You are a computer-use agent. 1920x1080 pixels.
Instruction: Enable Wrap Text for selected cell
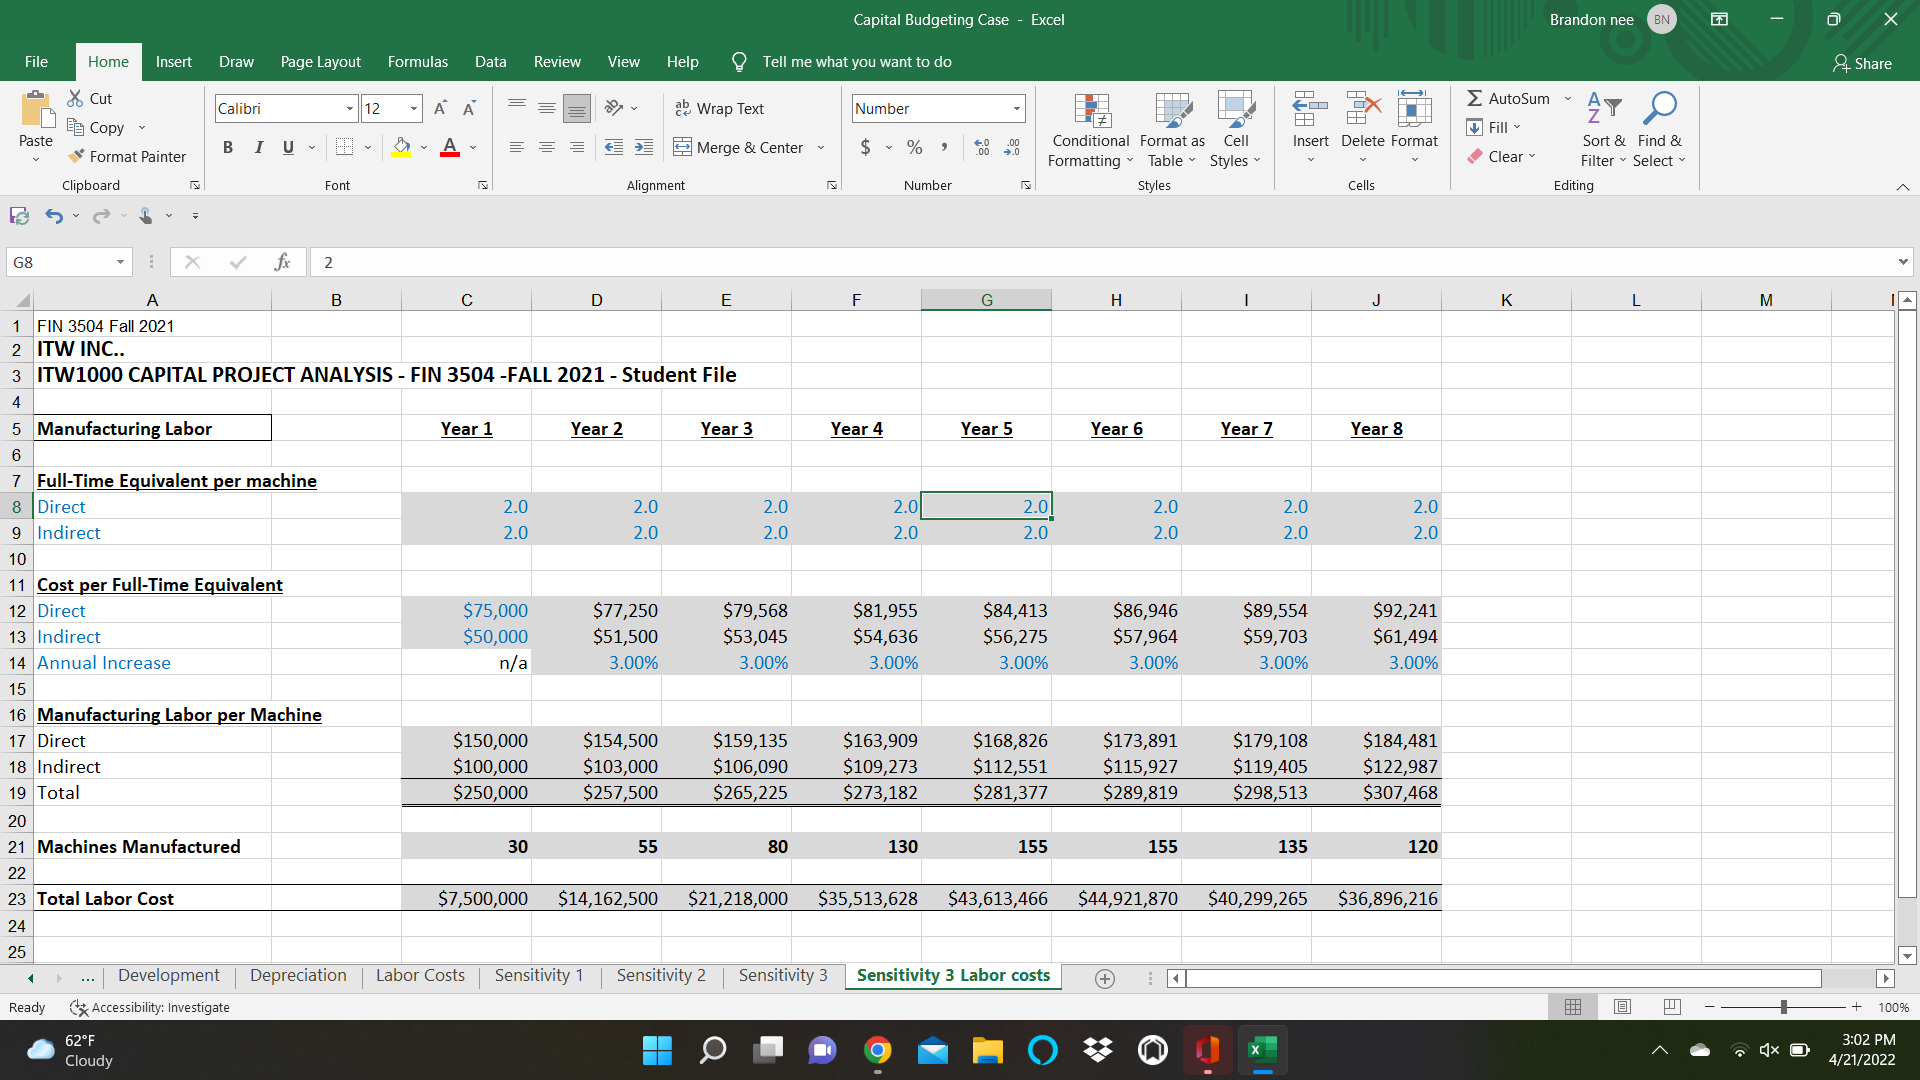(x=719, y=108)
